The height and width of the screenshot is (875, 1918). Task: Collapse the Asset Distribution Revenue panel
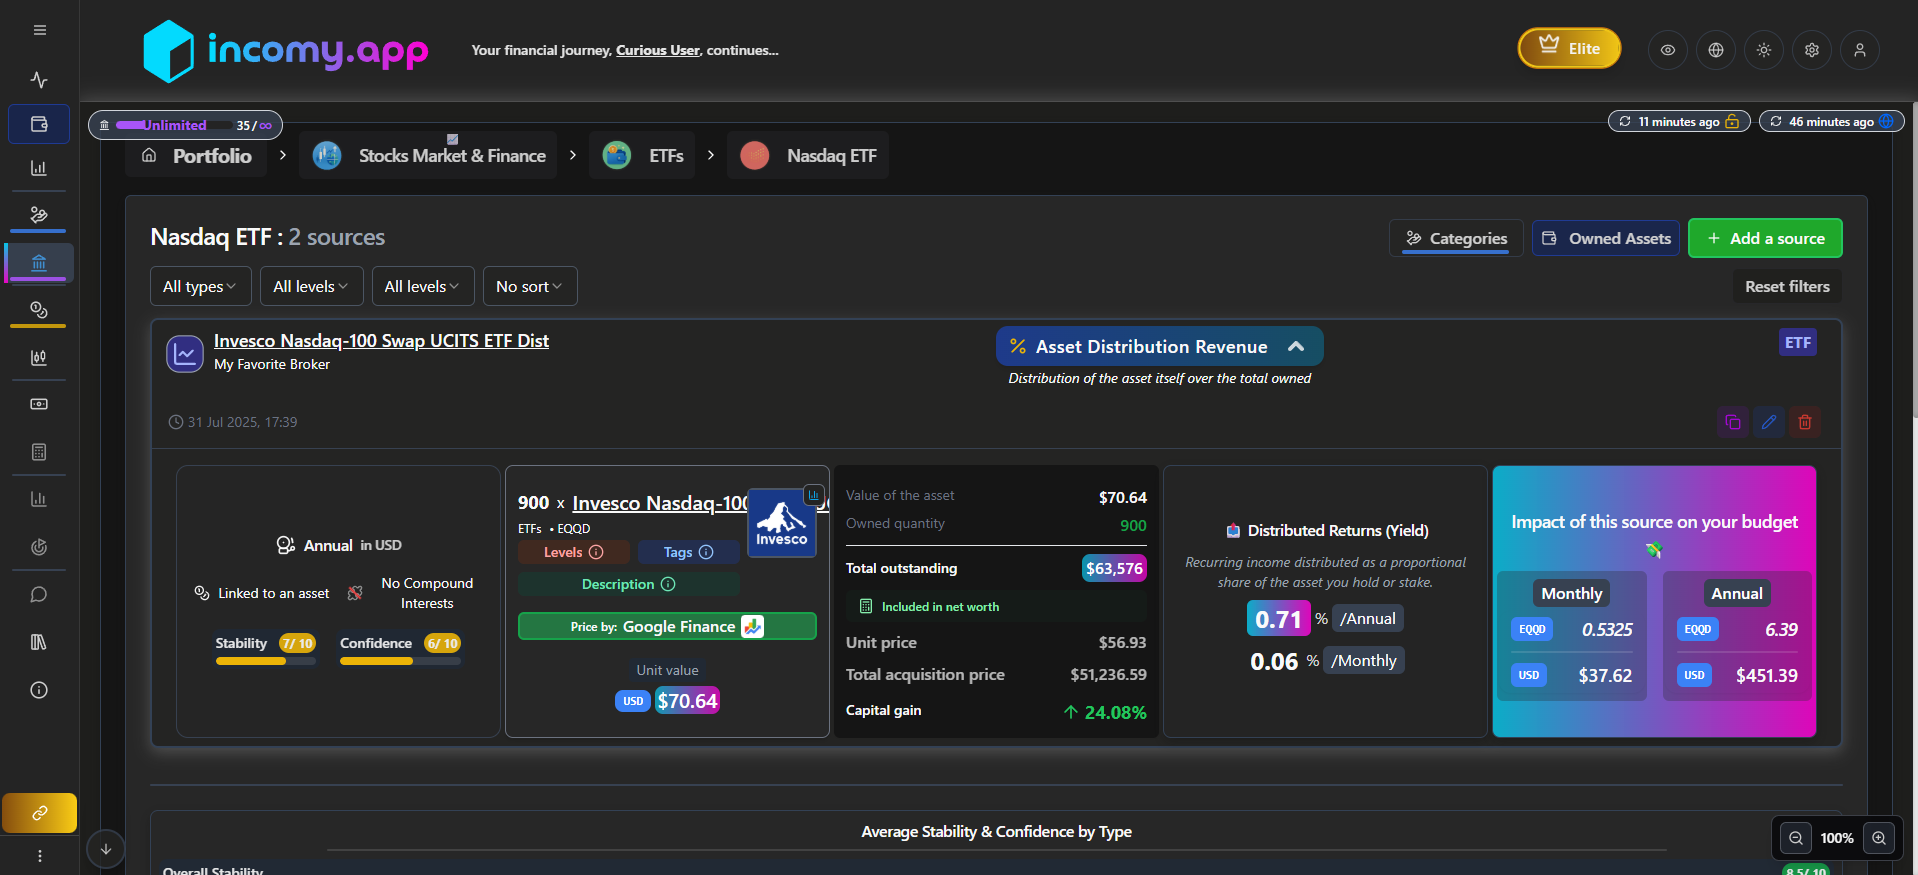[x=1159, y=346]
